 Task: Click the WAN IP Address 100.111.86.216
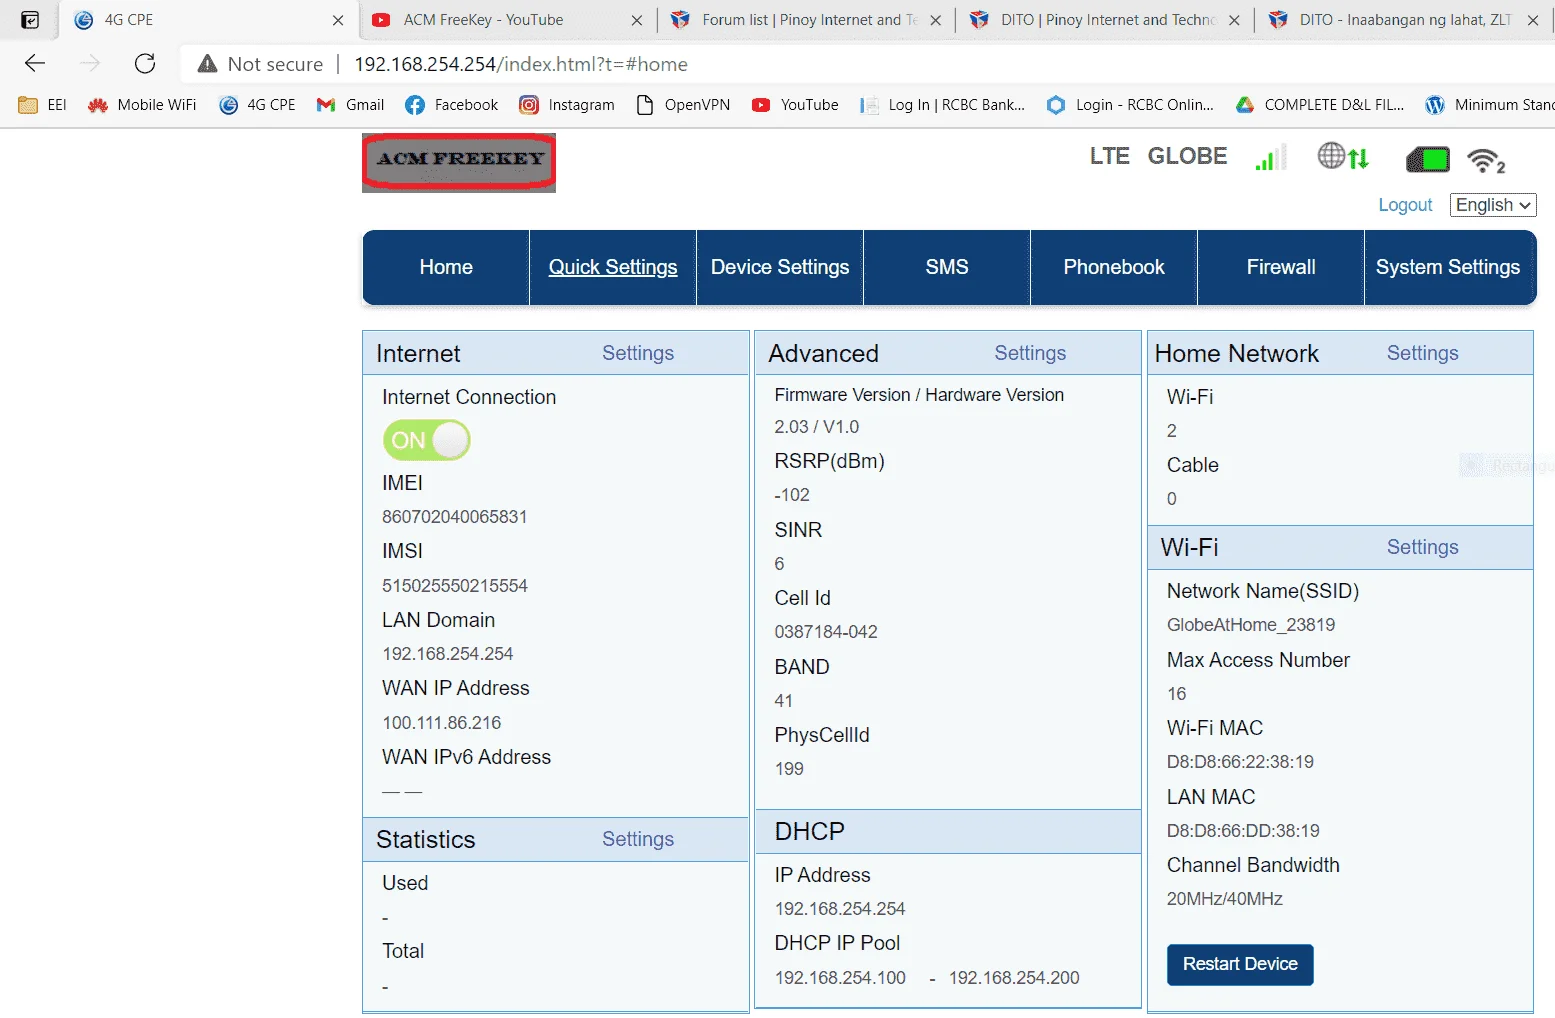[441, 723]
